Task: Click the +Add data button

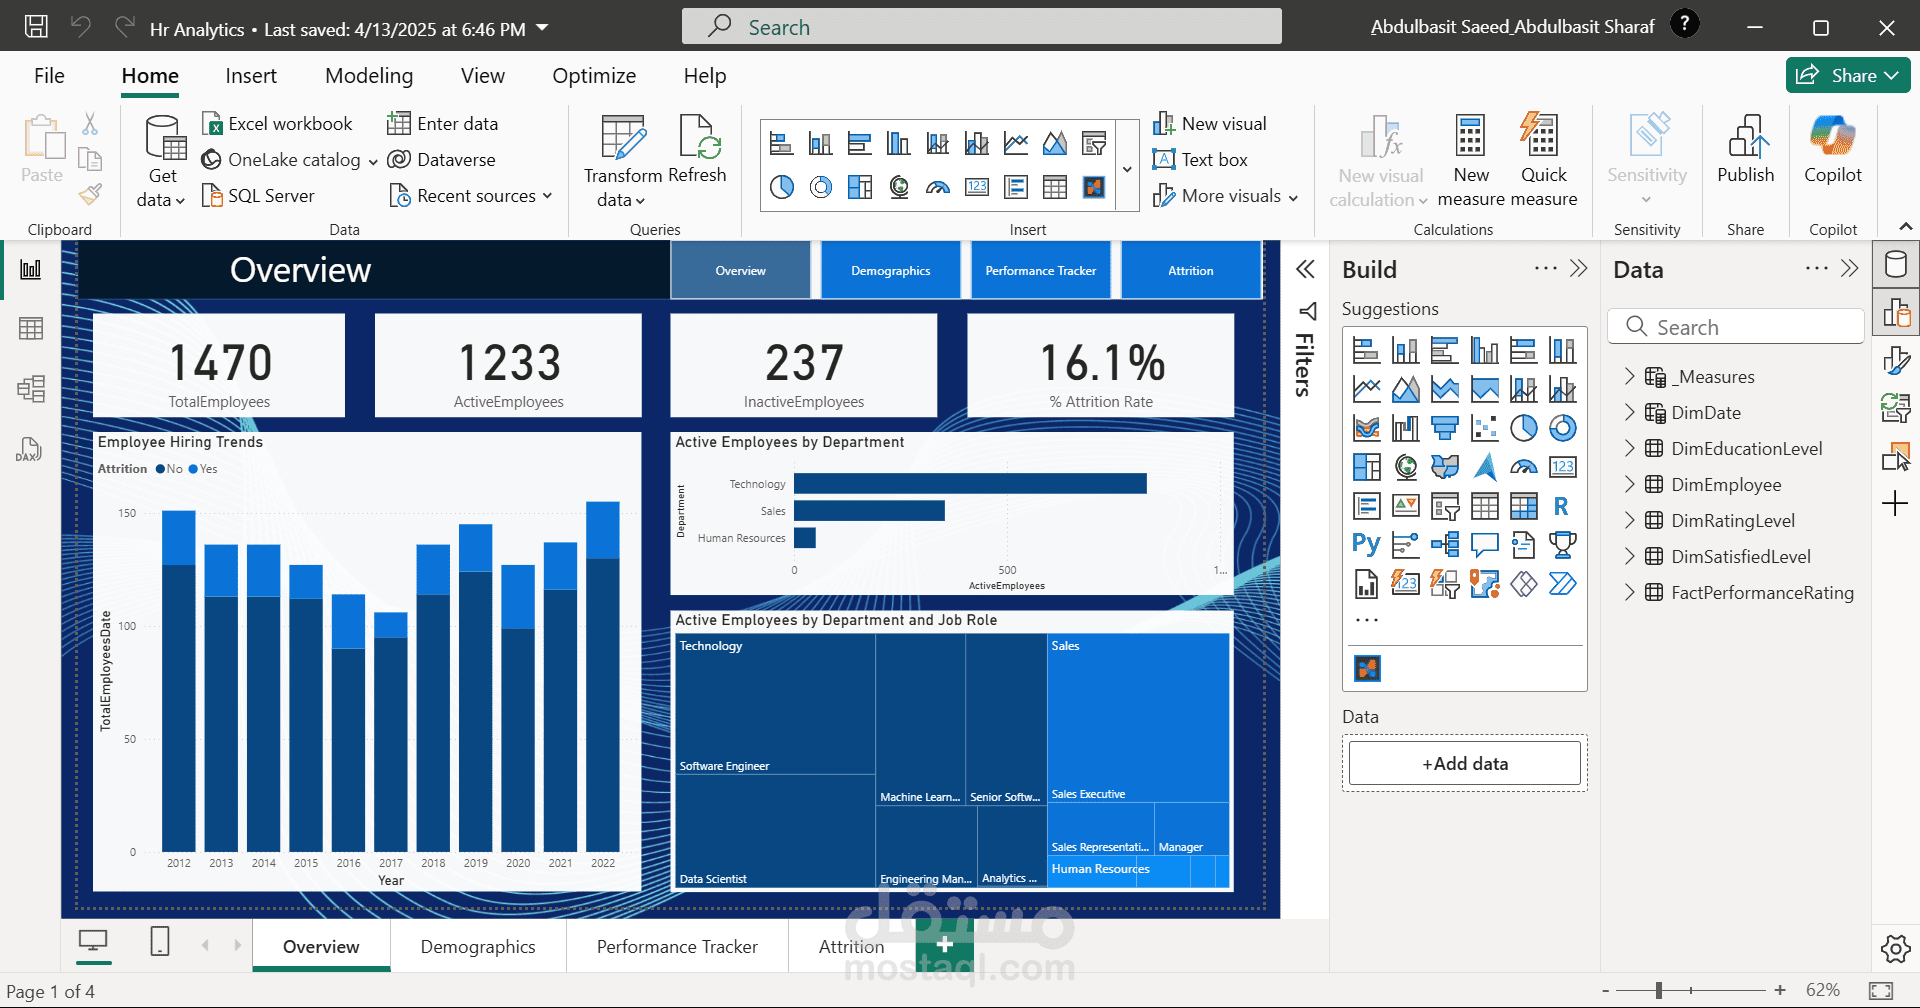Action: [1465, 763]
